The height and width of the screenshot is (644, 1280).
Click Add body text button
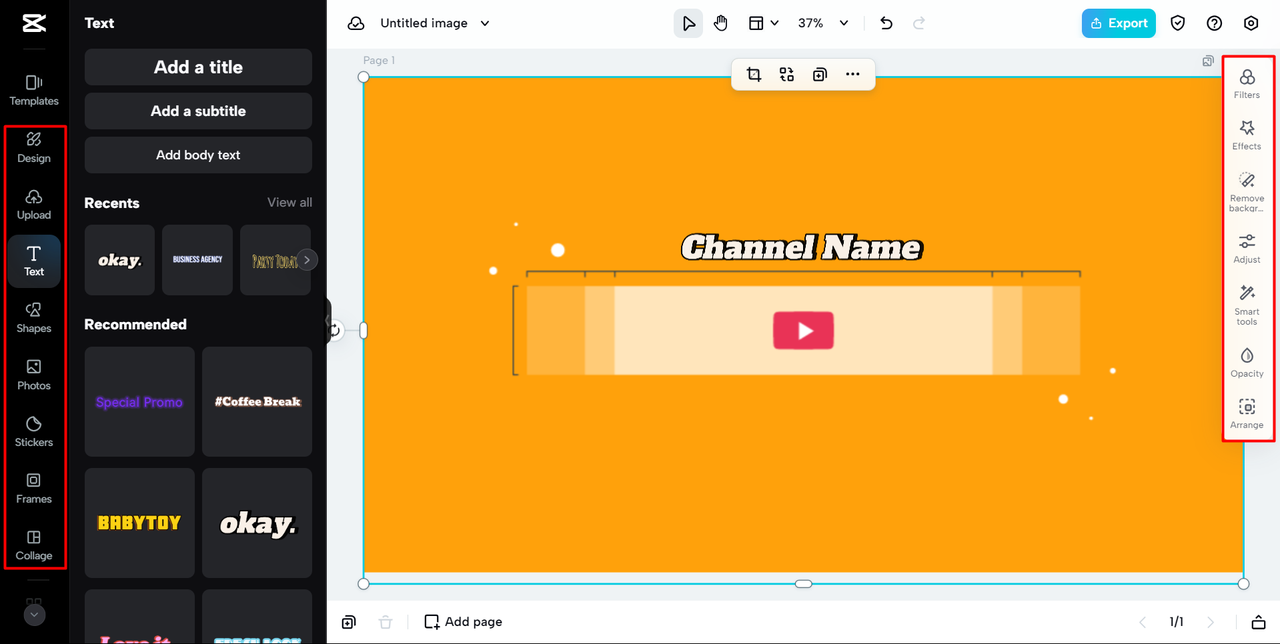198,155
